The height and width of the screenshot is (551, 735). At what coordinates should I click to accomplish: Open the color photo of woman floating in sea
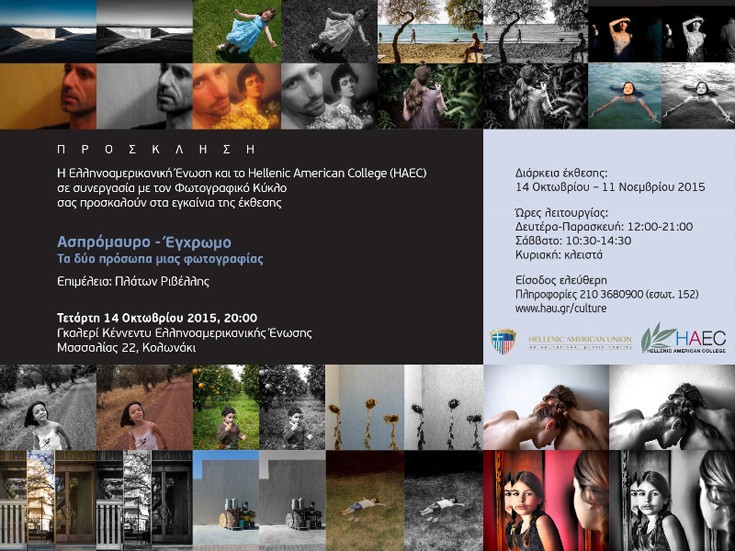(625, 96)
